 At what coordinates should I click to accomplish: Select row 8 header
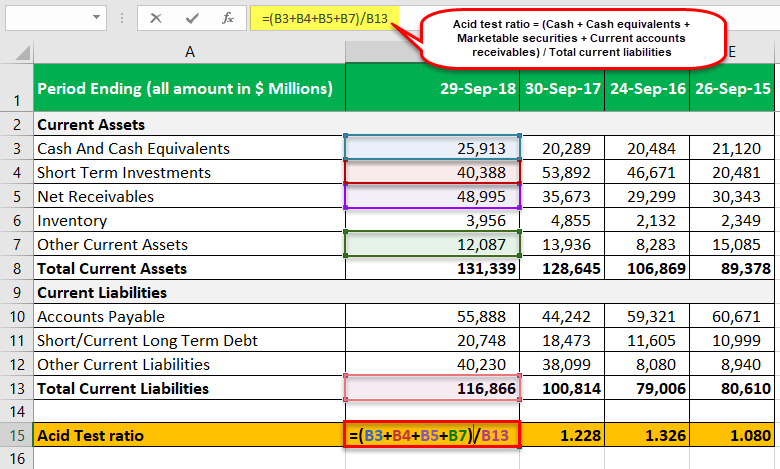click(x=17, y=268)
